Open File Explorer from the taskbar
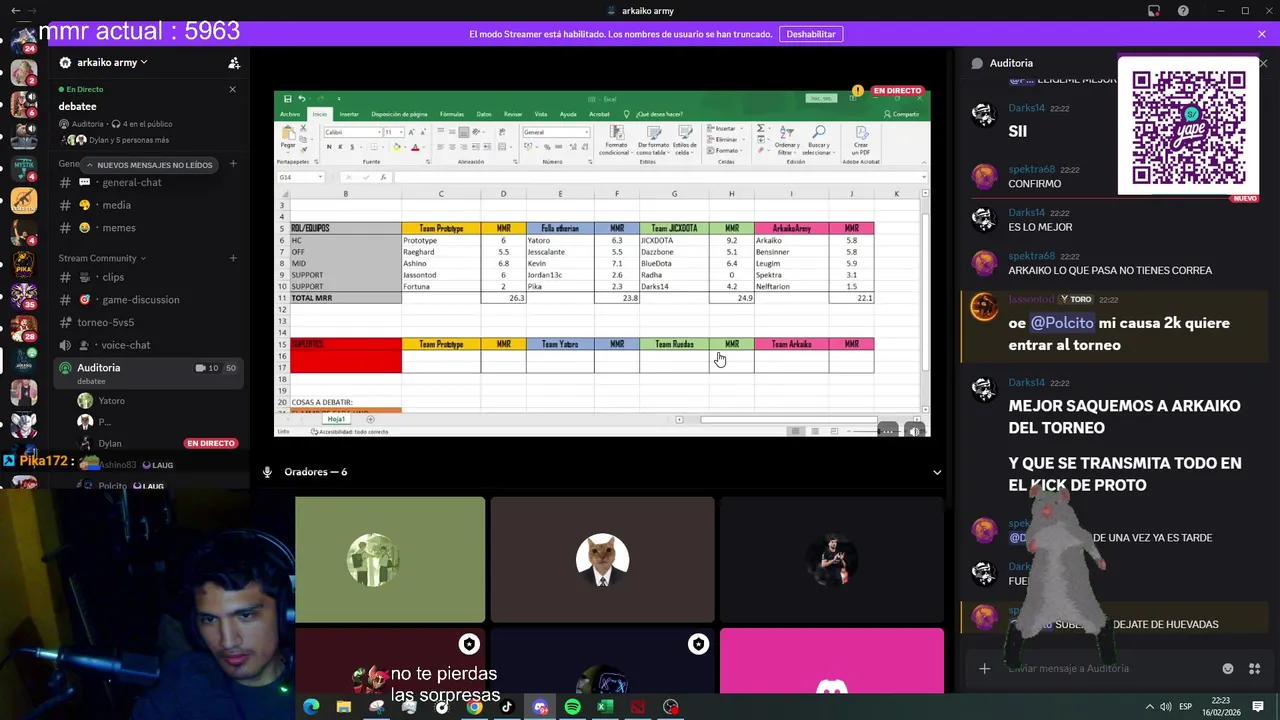This screenshot has width=1280, height=720. 343,707
